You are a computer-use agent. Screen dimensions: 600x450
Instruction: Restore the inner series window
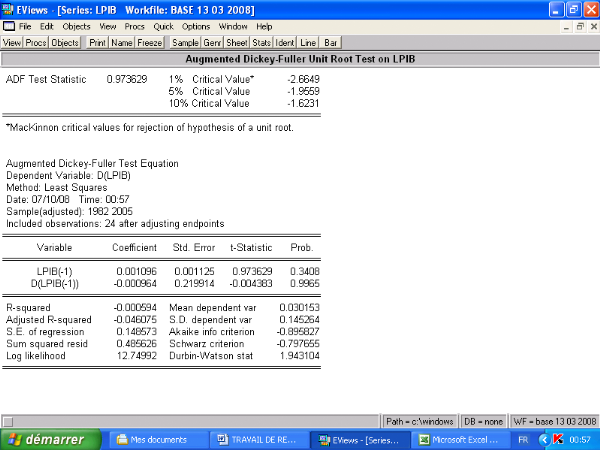click(580, 27)
